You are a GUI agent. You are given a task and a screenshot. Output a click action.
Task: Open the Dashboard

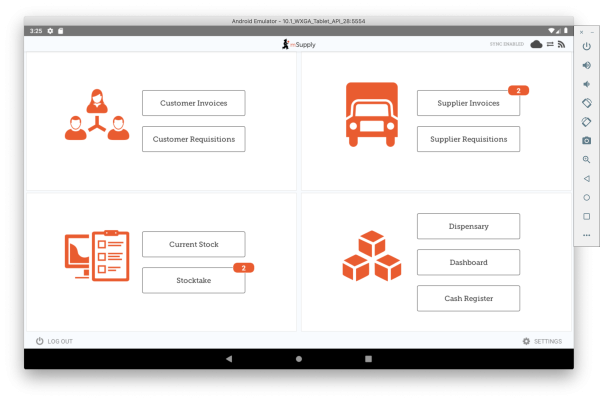468,262
